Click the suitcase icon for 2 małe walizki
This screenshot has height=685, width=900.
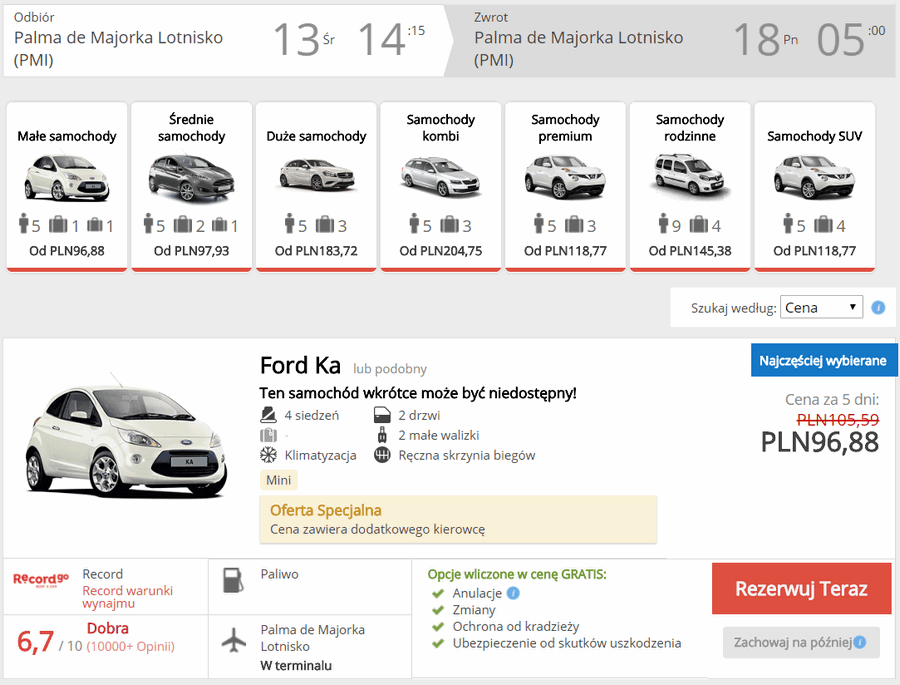pos(381,434)
